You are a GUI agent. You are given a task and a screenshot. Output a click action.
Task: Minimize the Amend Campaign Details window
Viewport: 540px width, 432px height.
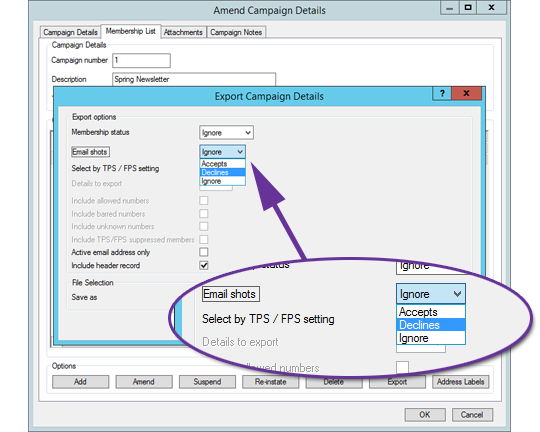click(449, 8)
